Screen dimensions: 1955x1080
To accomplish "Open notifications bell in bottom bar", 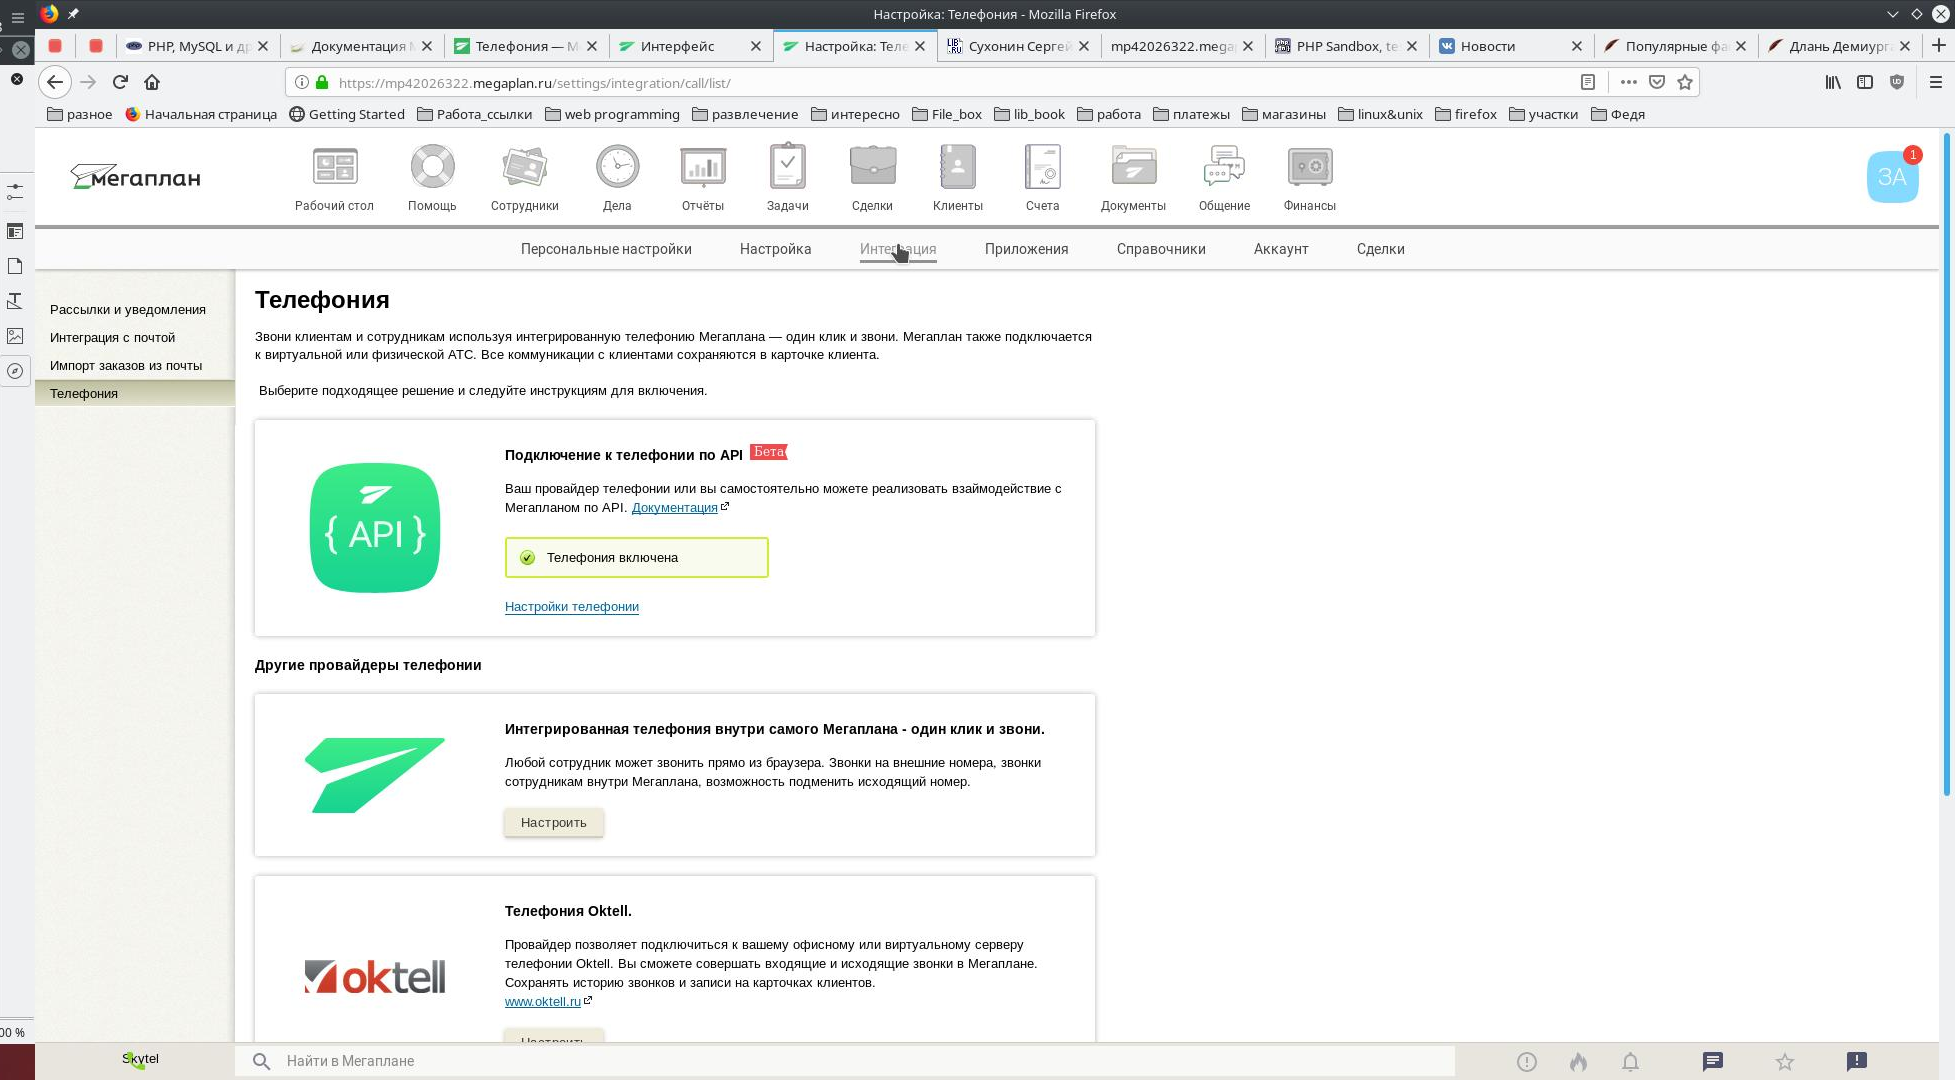I will [x=1630, y=1062].
